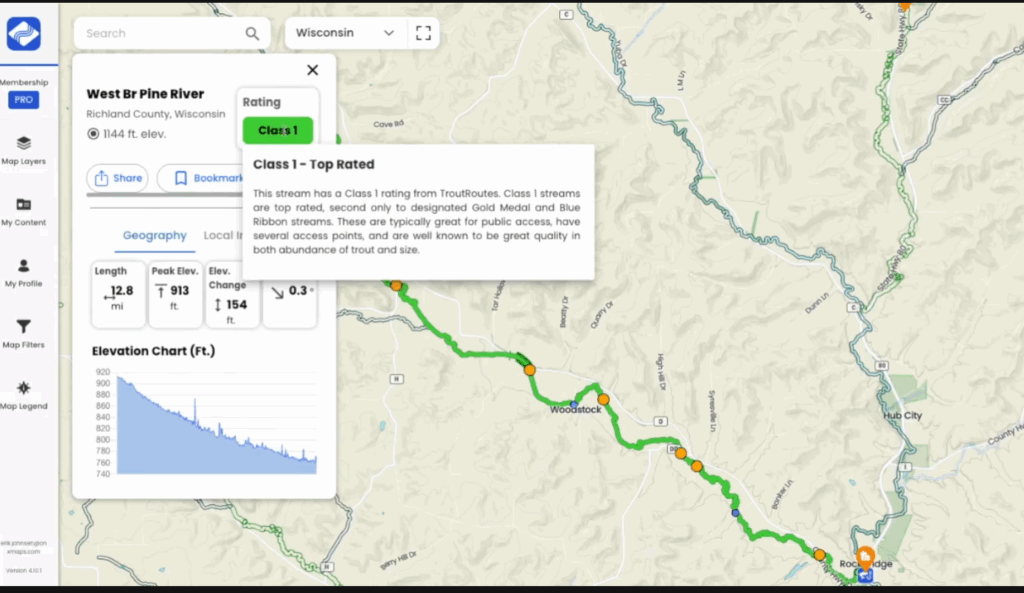Share the West Br Pine River stream
The width and height of the screenshot is (1024, 593).
117,178
